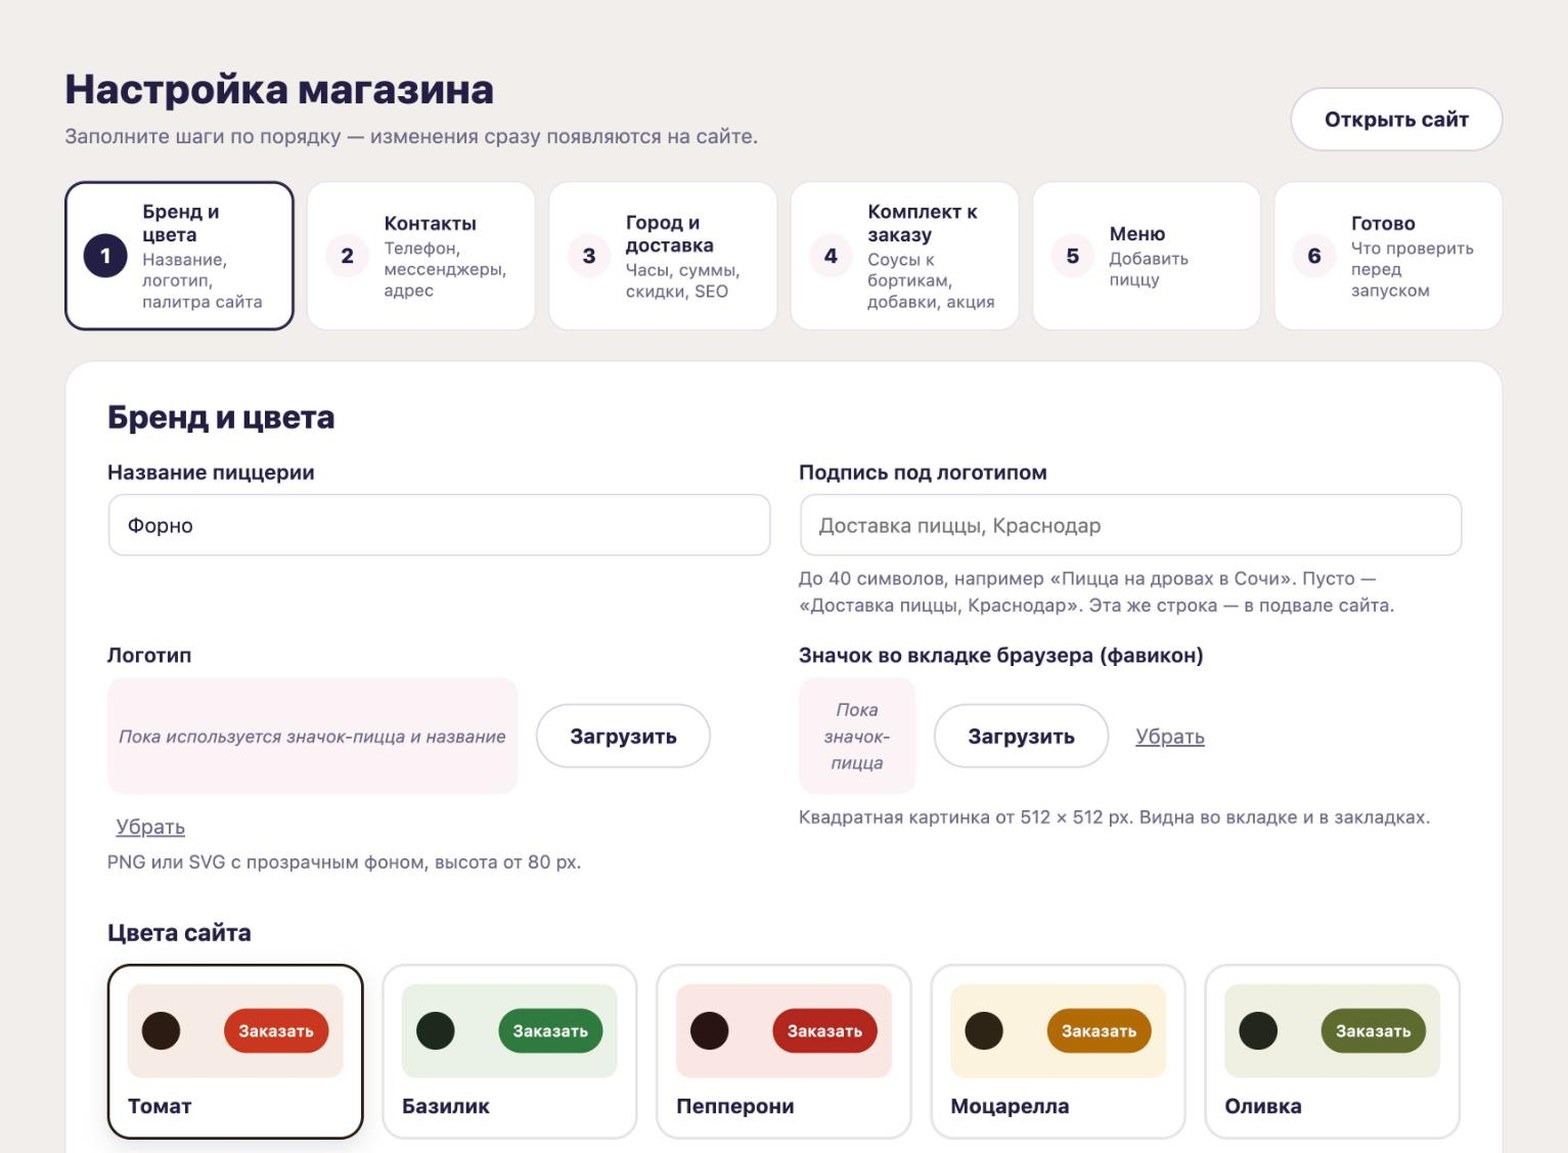Image resolution: width=1568 pixels, height=1153 pixels.
Task: Open step 4 'Комплект к заказу'
Action: (905, 256)
